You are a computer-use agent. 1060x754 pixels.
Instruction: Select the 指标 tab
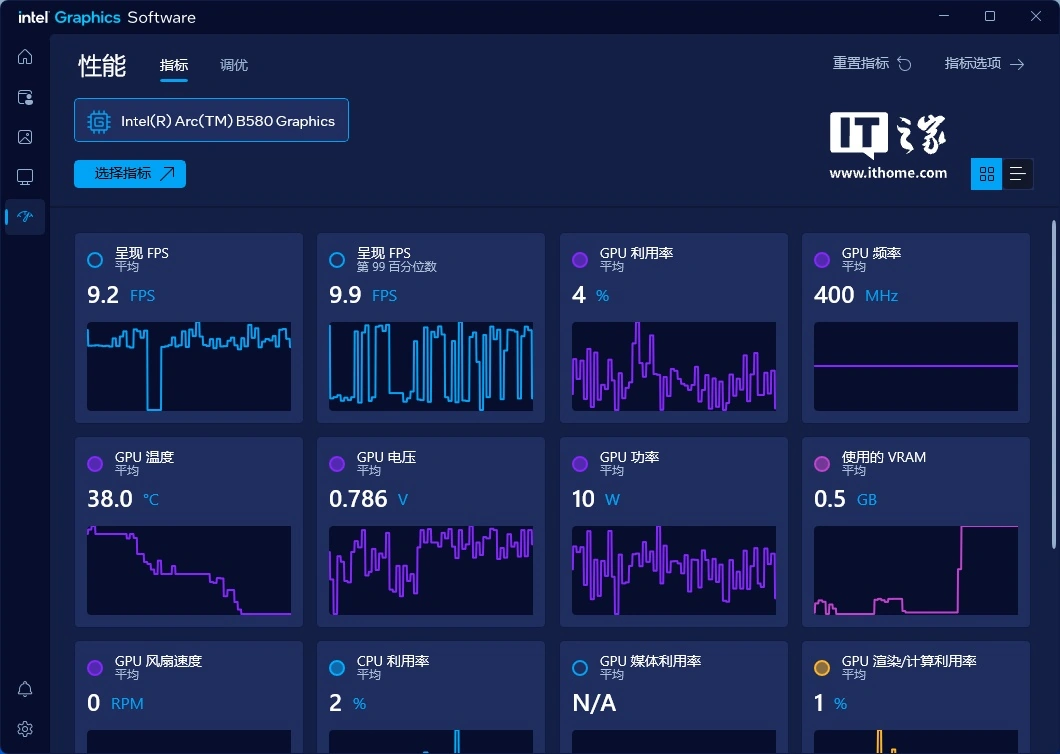point(174,66)
